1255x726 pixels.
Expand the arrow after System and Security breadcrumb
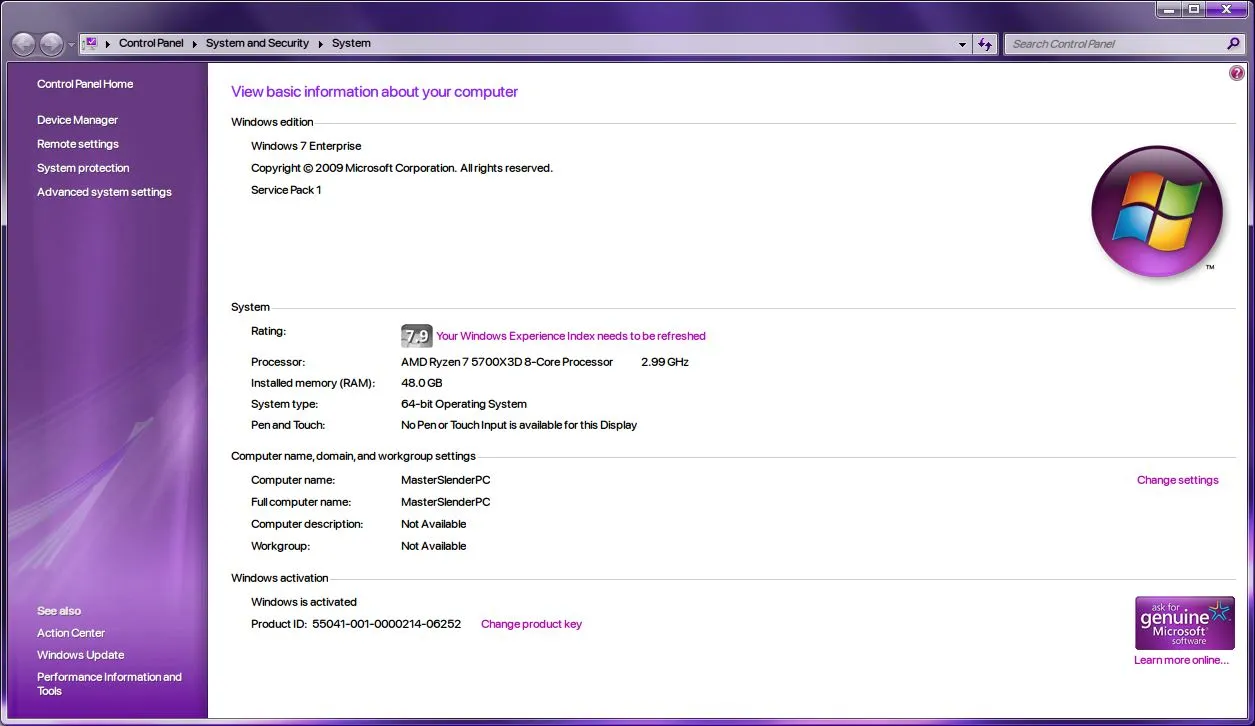pos(321,44)
